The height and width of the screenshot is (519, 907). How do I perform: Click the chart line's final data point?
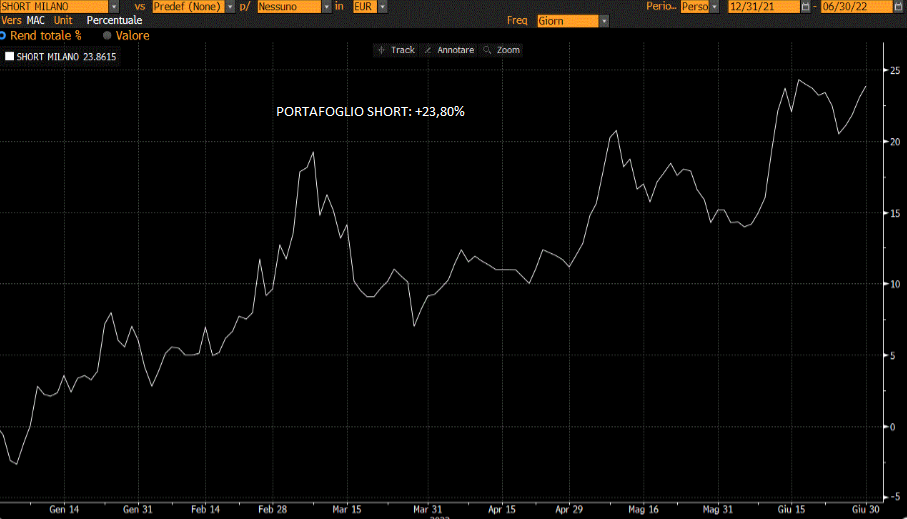(x=866, y=86)
